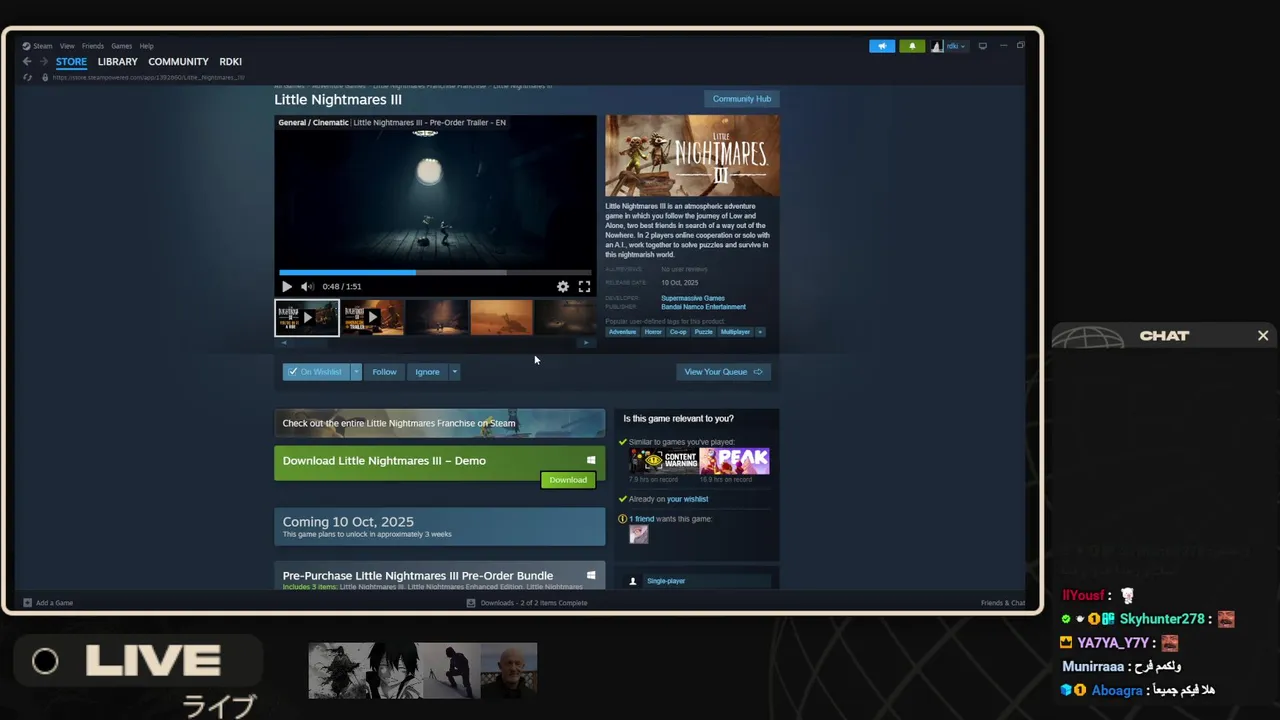Click the 1 friend link
The width and height of the screenshot is (1280, 720).
[641, 519]
